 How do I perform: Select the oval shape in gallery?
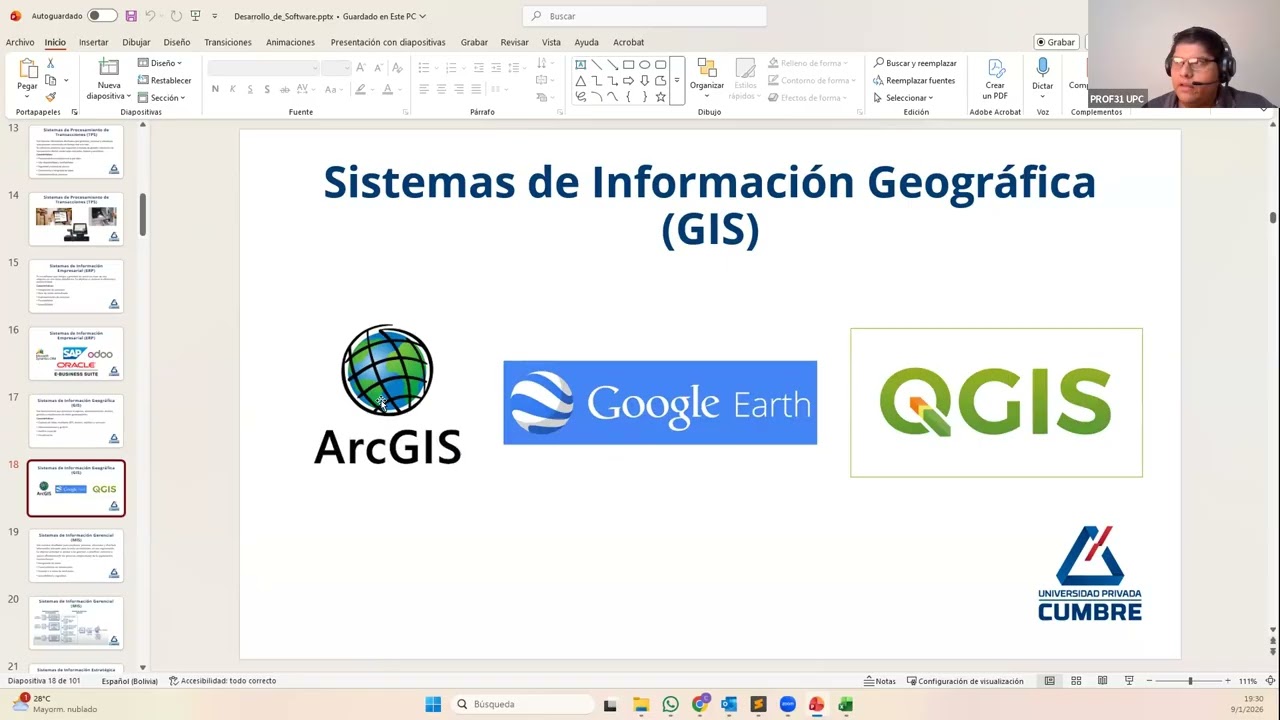[x=644, y=64]
